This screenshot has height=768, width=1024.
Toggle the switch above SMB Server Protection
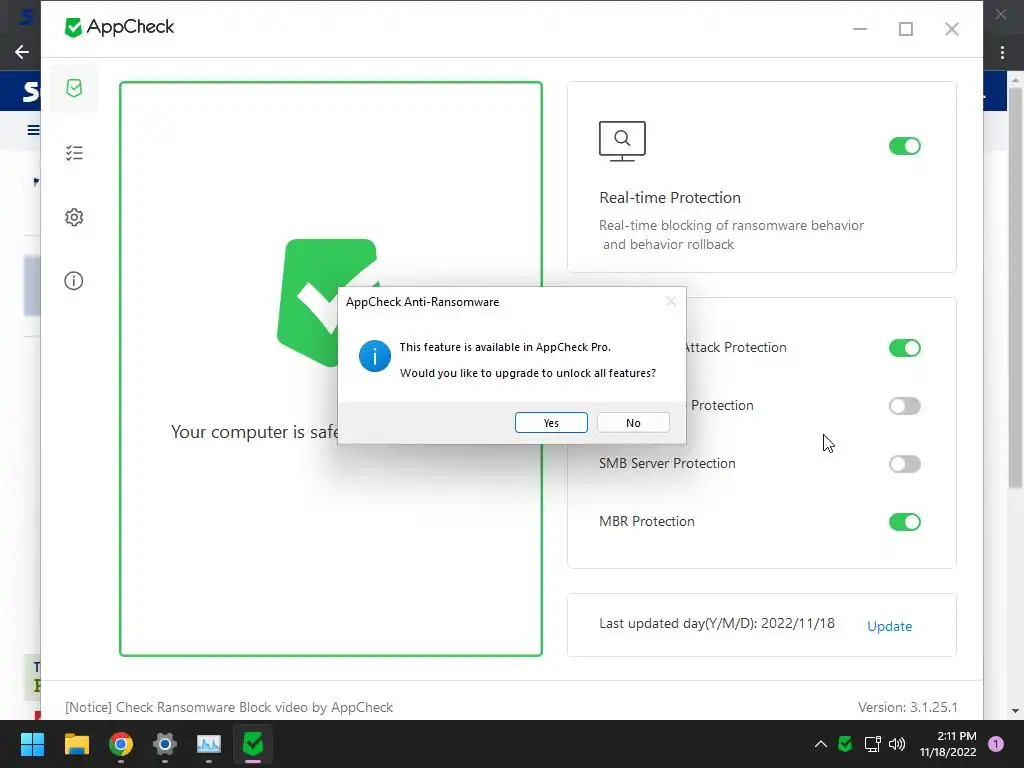(x=904, y=406)
